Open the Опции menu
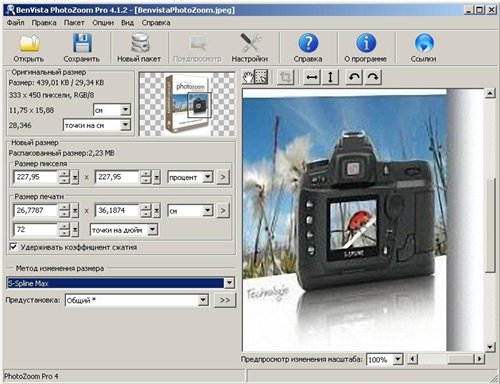Image resolution: width=500 pixels, height=384 pixels. (103, 23)
